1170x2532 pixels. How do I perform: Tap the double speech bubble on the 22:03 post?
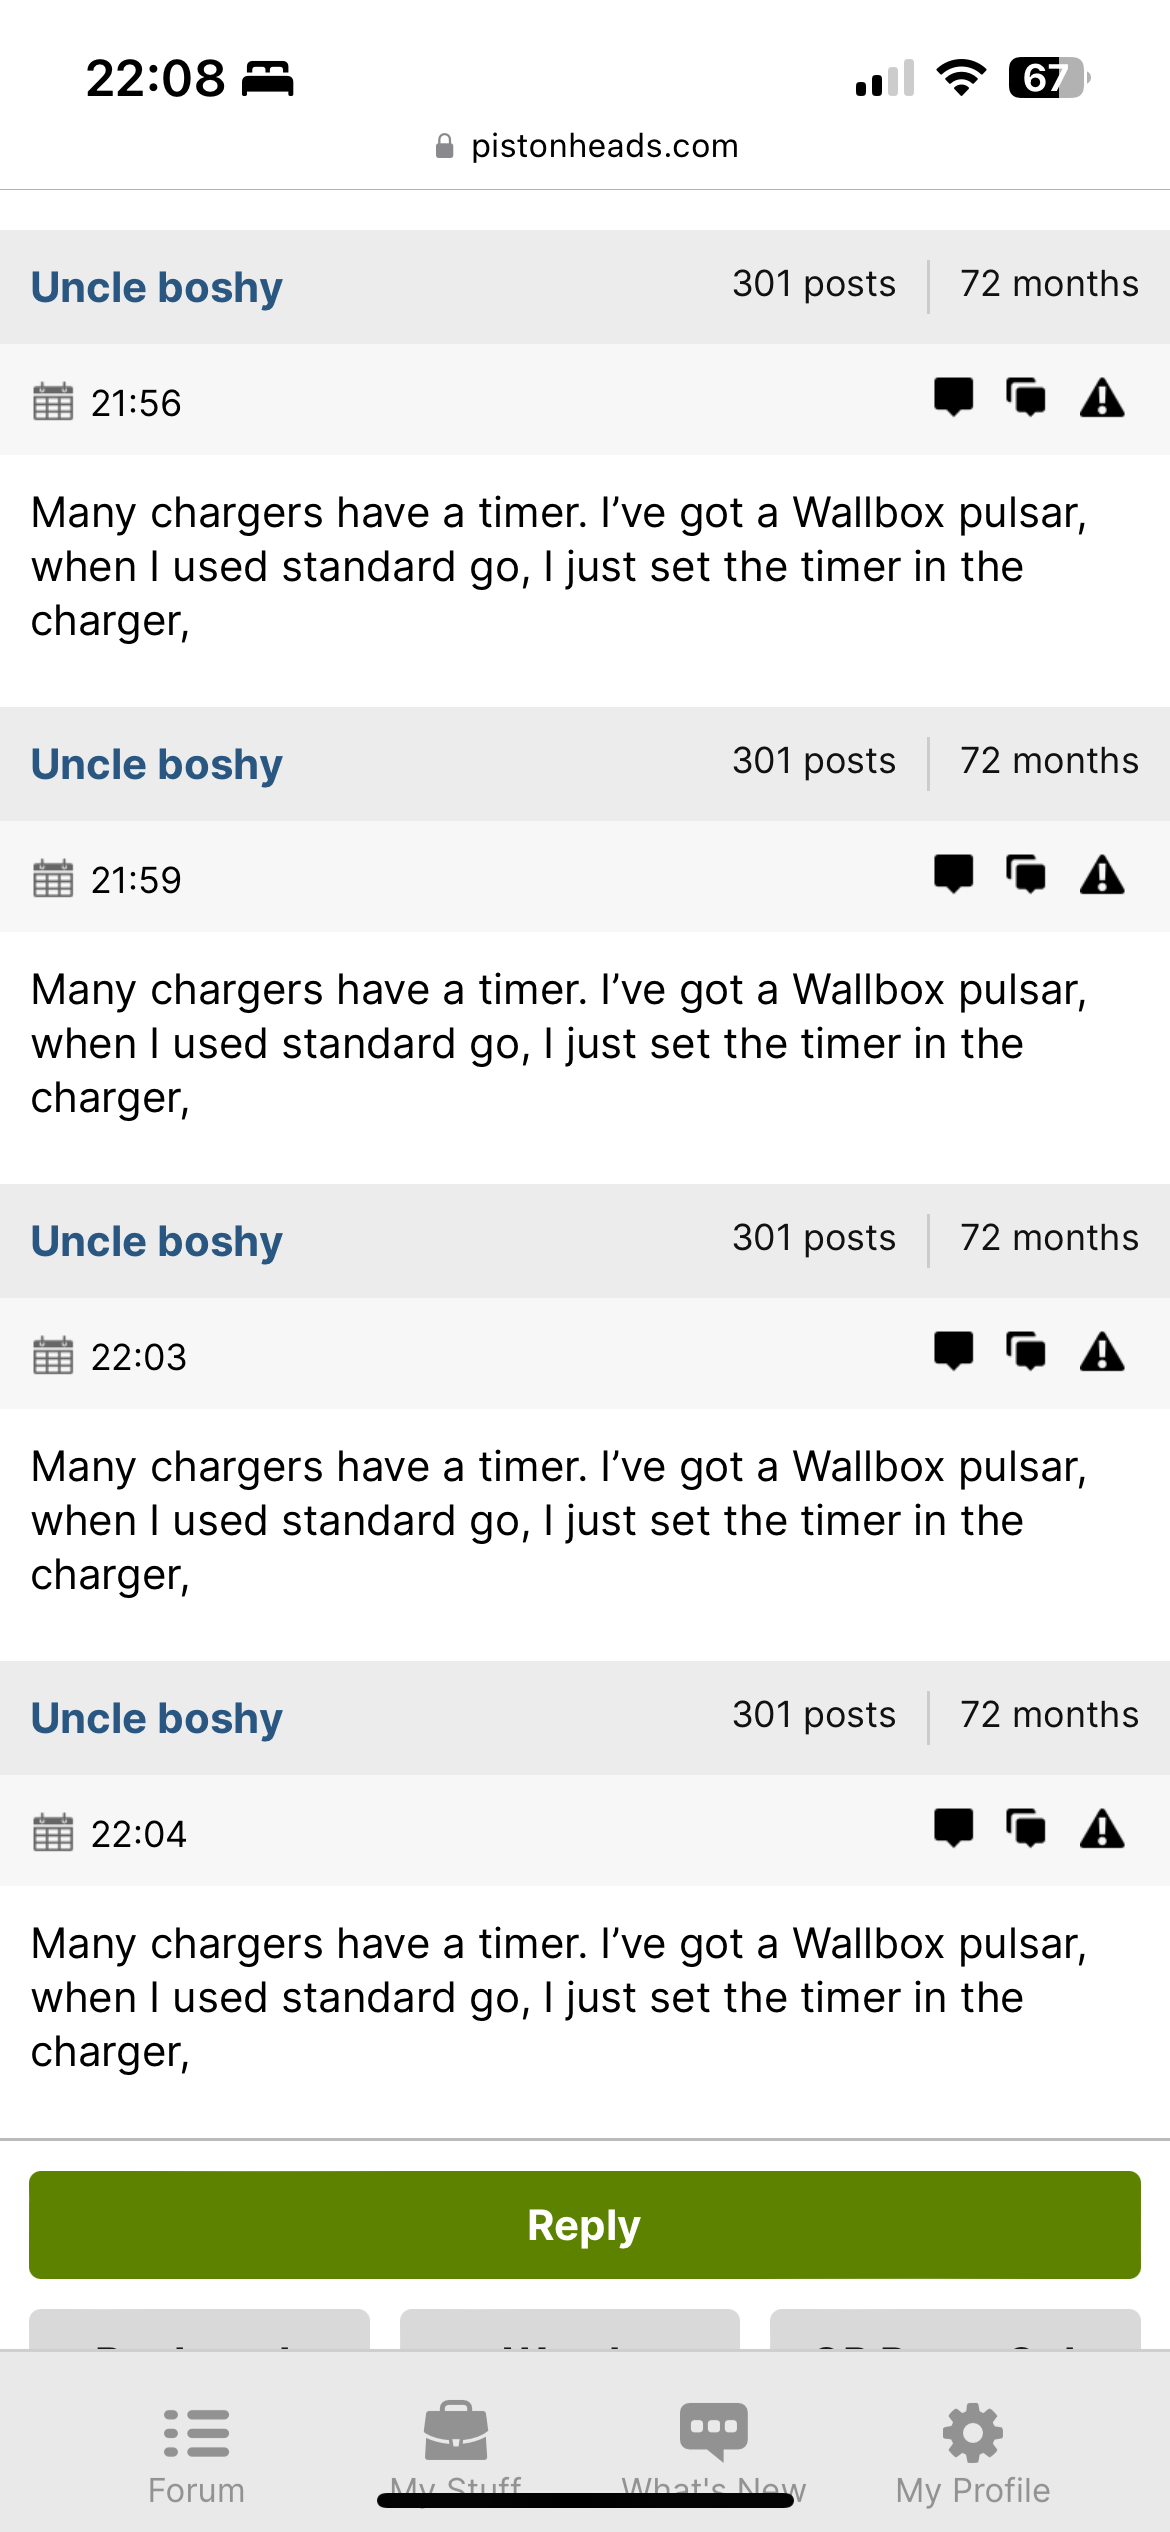tap(1026, 1352)
